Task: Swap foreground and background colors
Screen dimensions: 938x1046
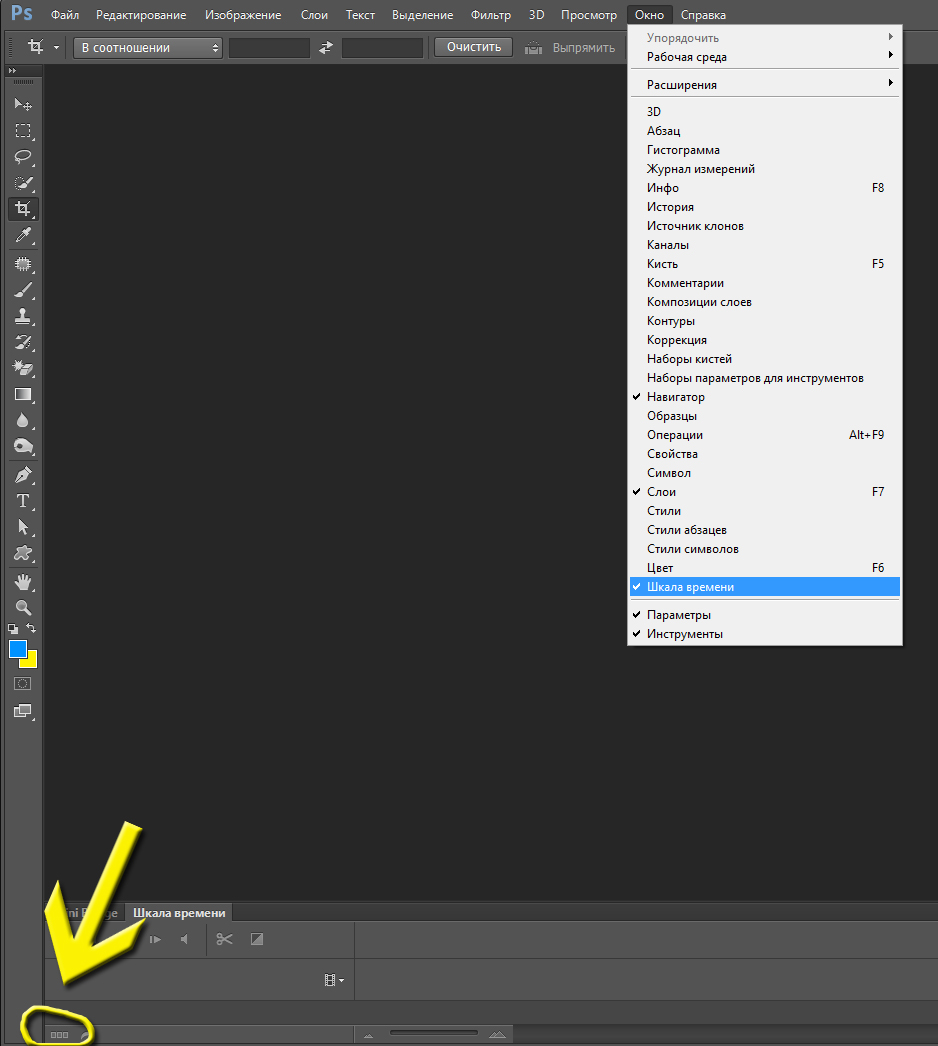Action: pos(31,628)
